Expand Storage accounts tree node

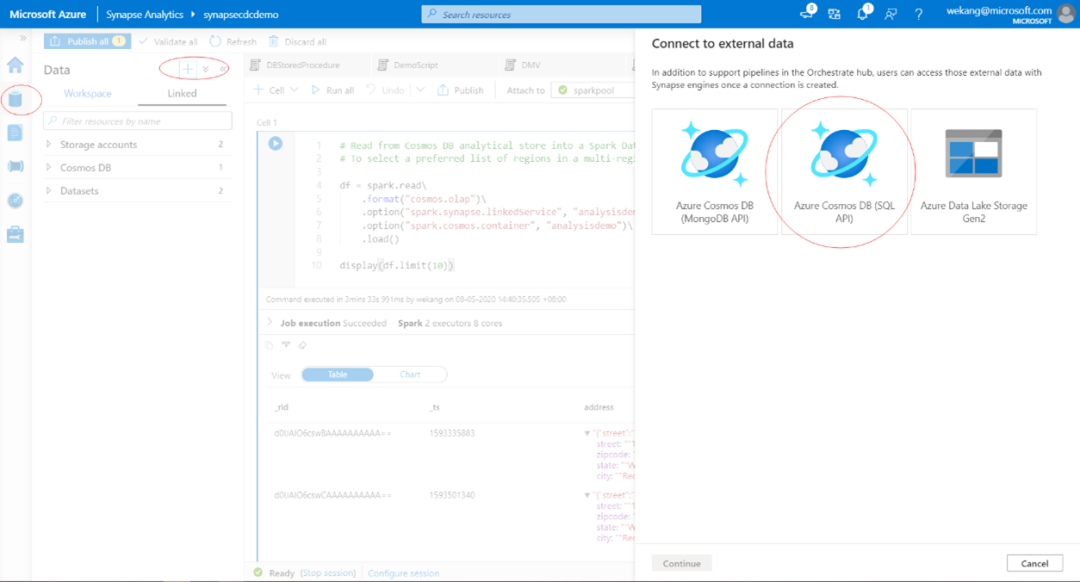click(48, 145)
